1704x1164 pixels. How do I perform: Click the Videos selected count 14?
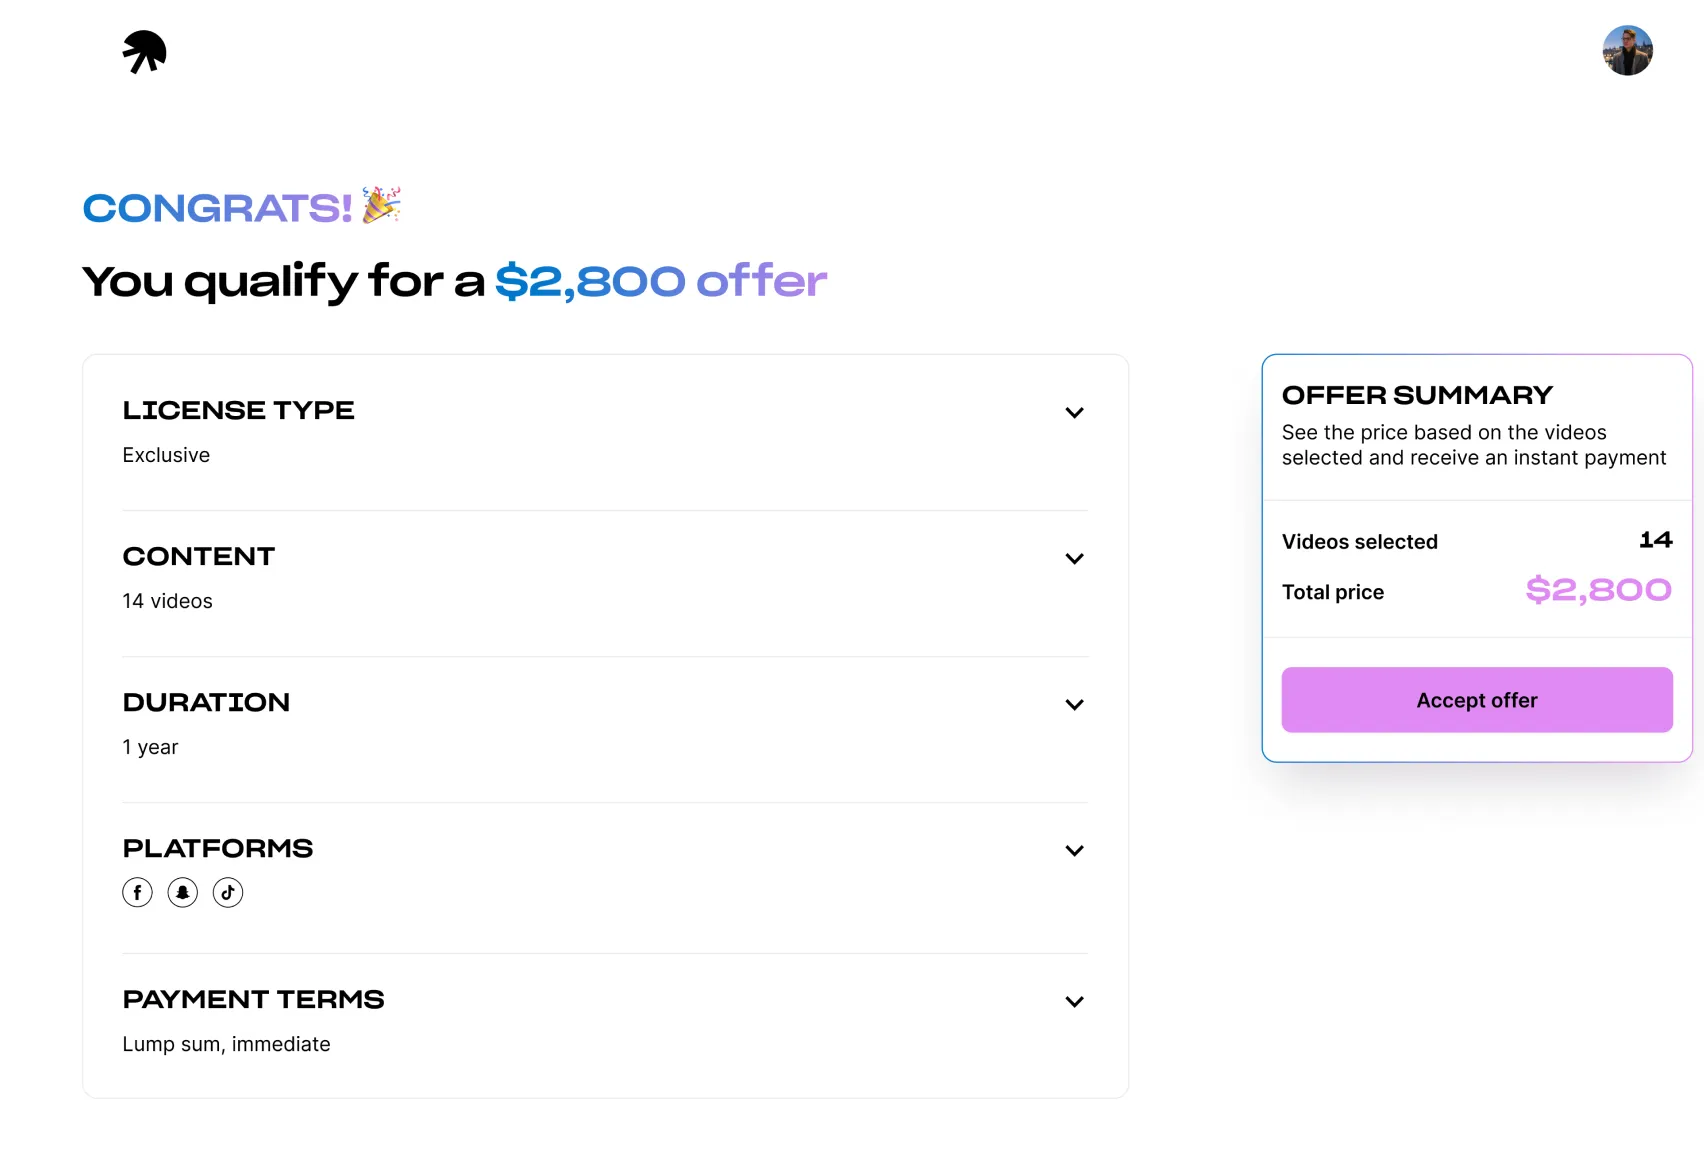[x=1655, y=540]
